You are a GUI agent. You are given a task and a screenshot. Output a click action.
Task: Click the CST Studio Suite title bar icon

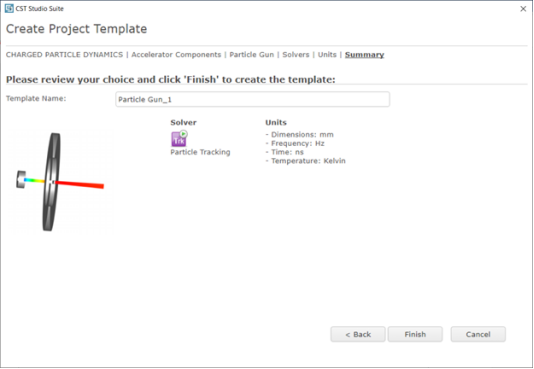click(x=9, y=9)
